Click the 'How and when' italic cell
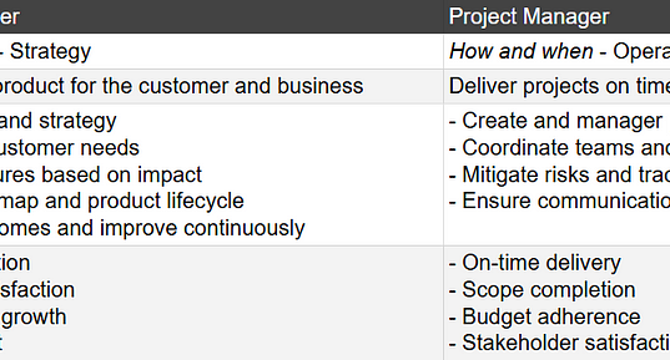Image resolution: width=670 pixels, height=360 pixels. tap(557, 51)
